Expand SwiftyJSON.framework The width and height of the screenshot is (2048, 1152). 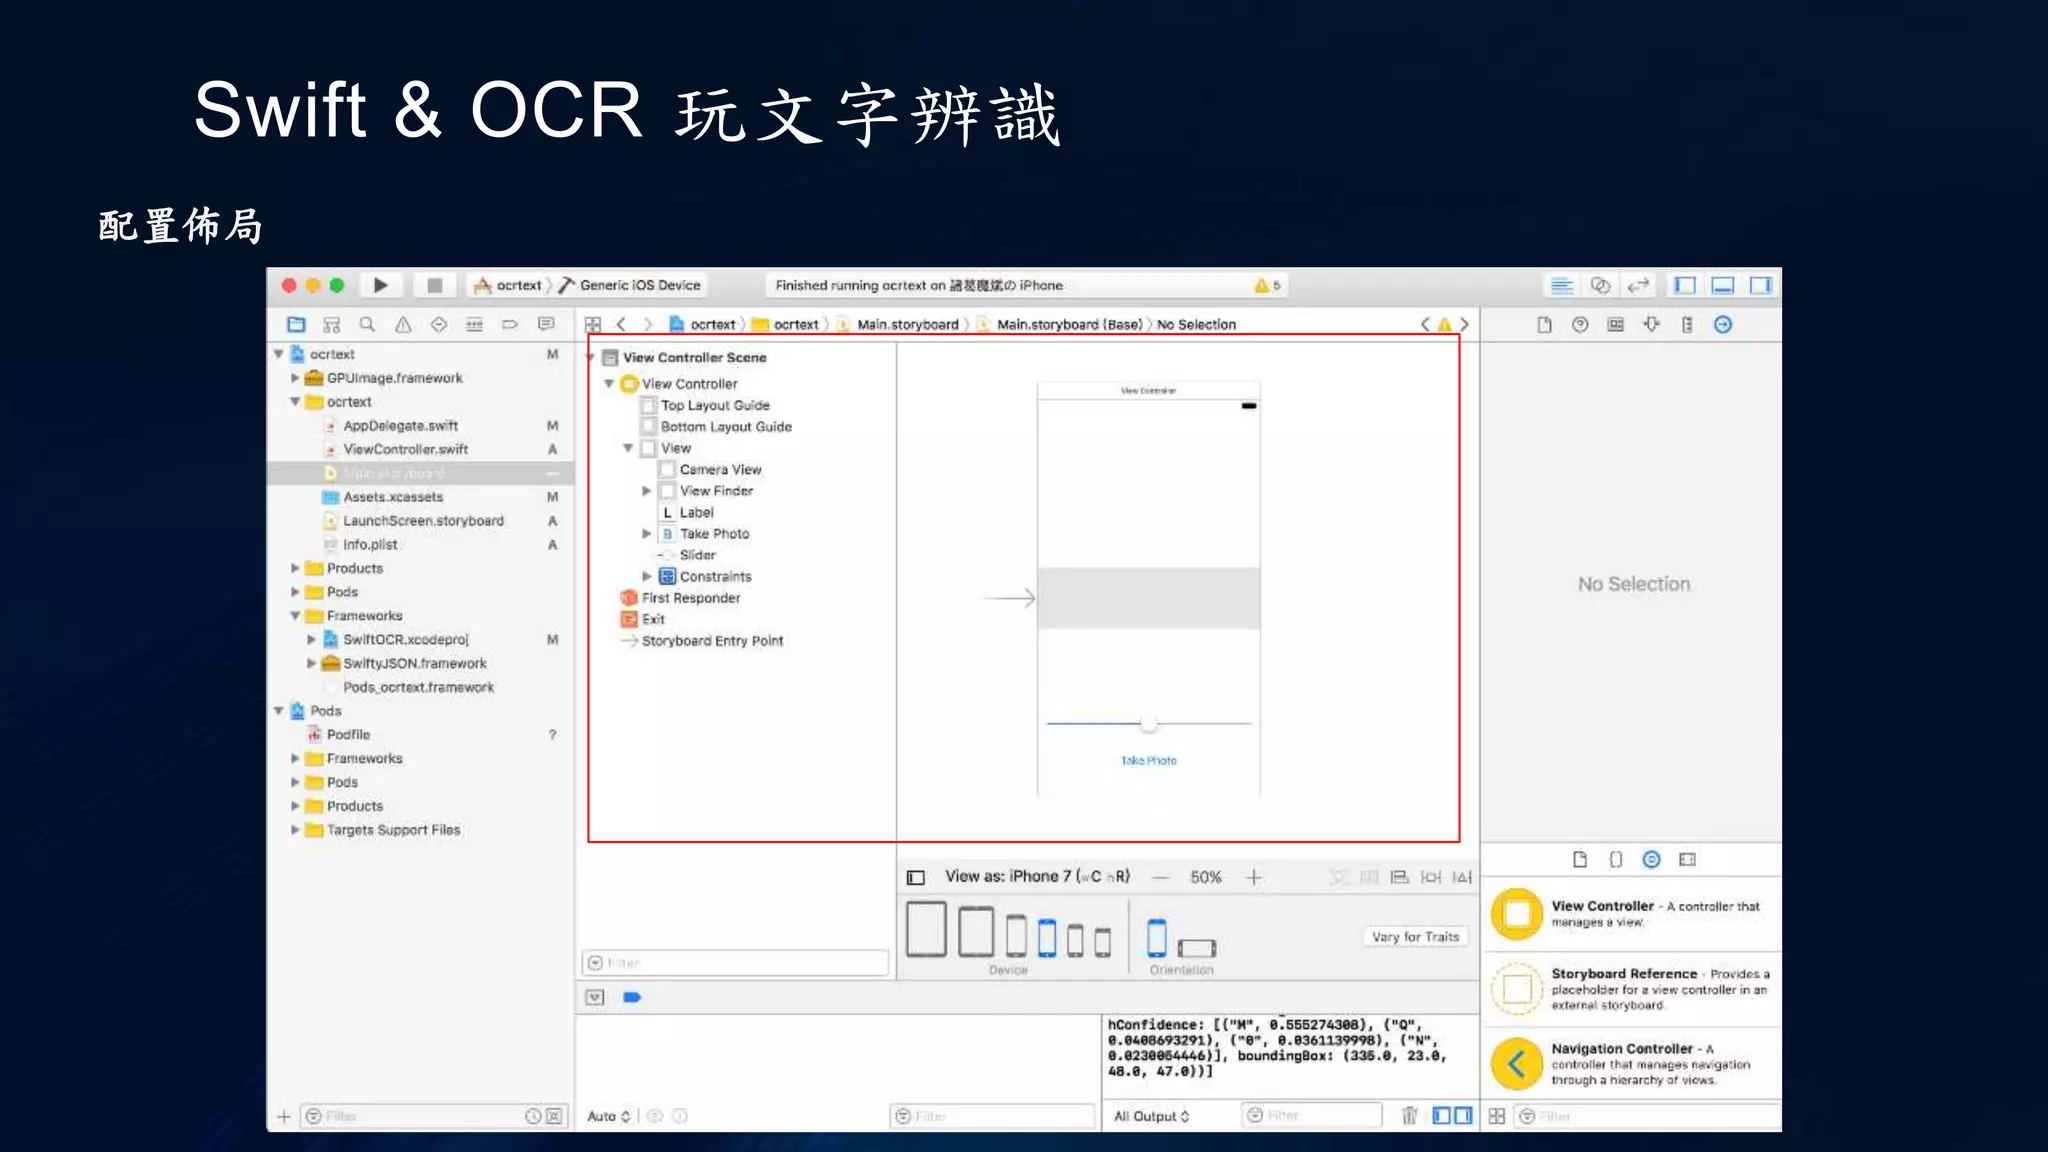[311, 663]
